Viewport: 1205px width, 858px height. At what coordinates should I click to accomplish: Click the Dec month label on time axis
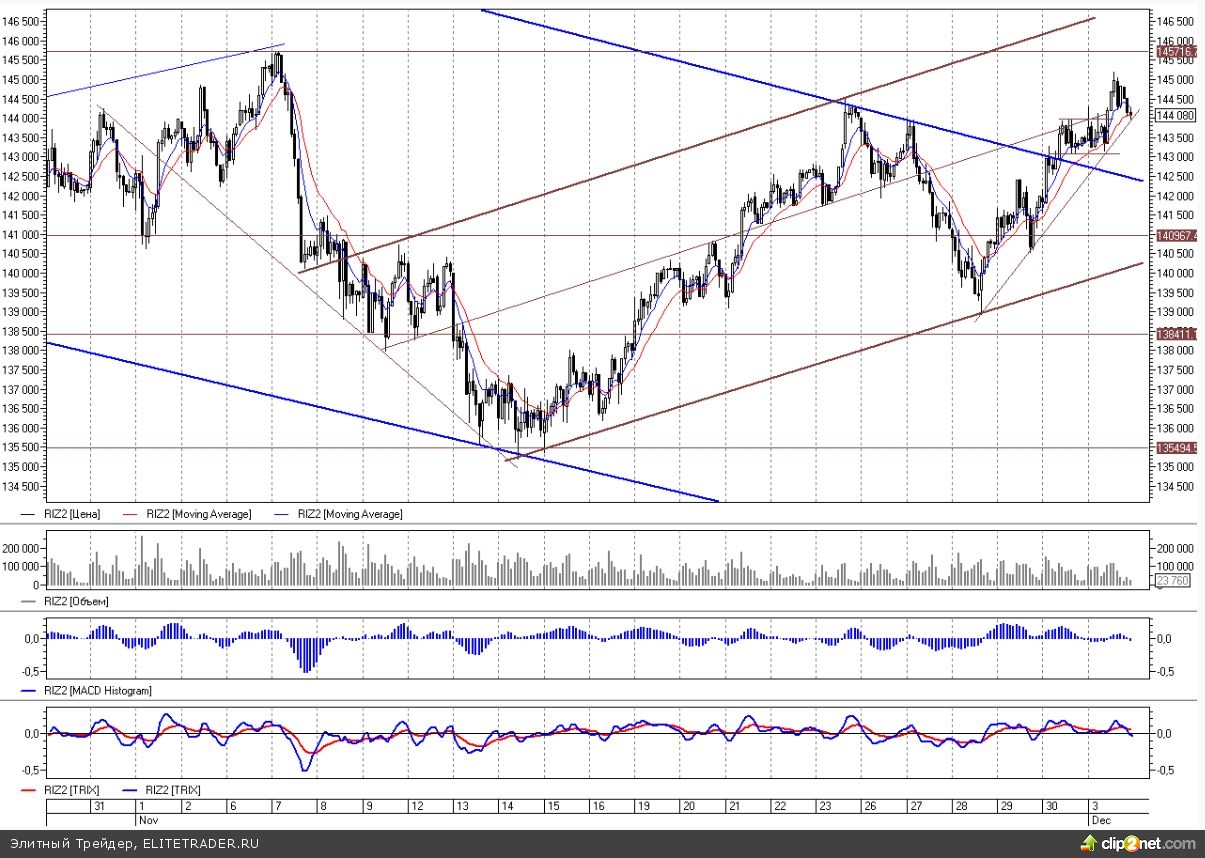coord(1100,817)
